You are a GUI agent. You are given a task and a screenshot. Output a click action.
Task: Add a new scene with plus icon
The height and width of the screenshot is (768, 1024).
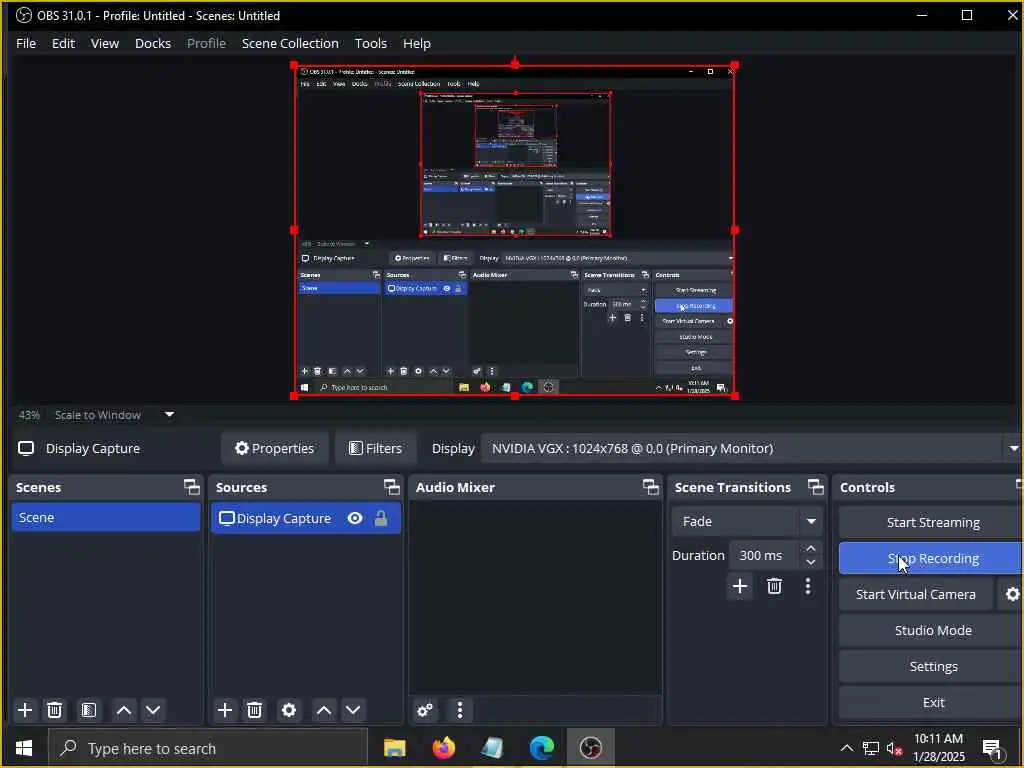click(x=25, y=710)
